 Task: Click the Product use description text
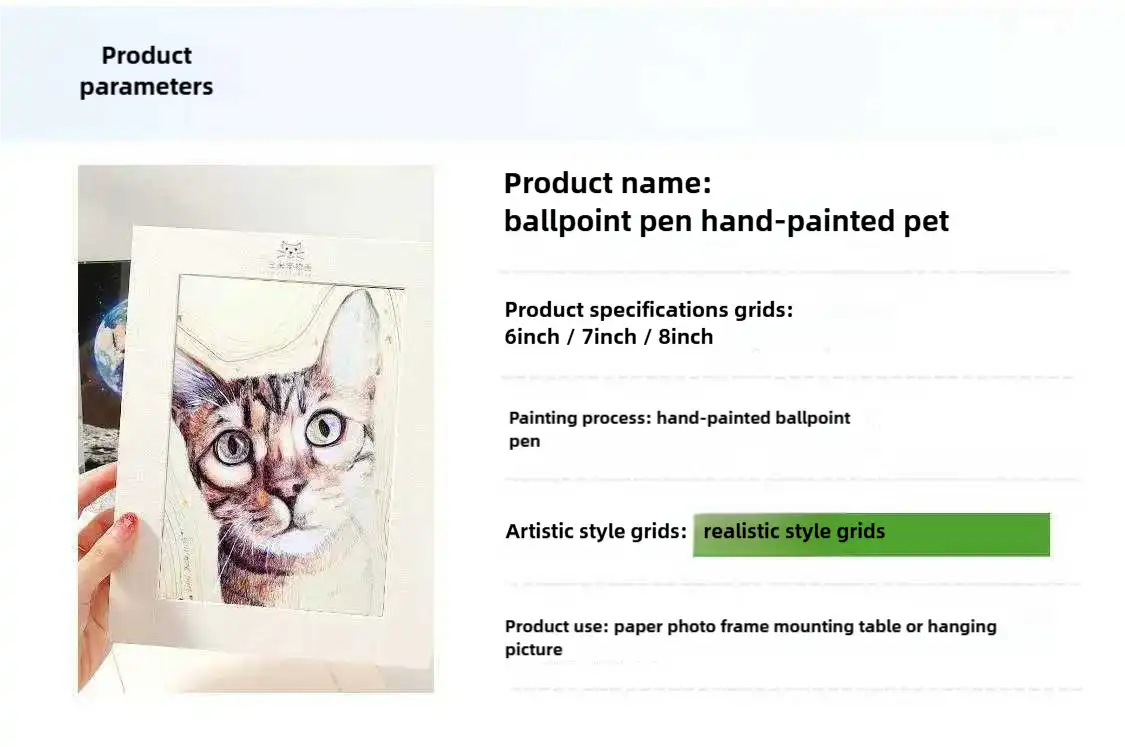[750, 637]
